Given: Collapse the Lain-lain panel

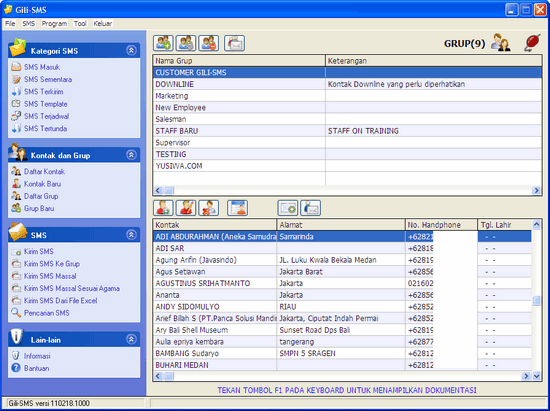Looking at the screenshot, I should (131, 339).
